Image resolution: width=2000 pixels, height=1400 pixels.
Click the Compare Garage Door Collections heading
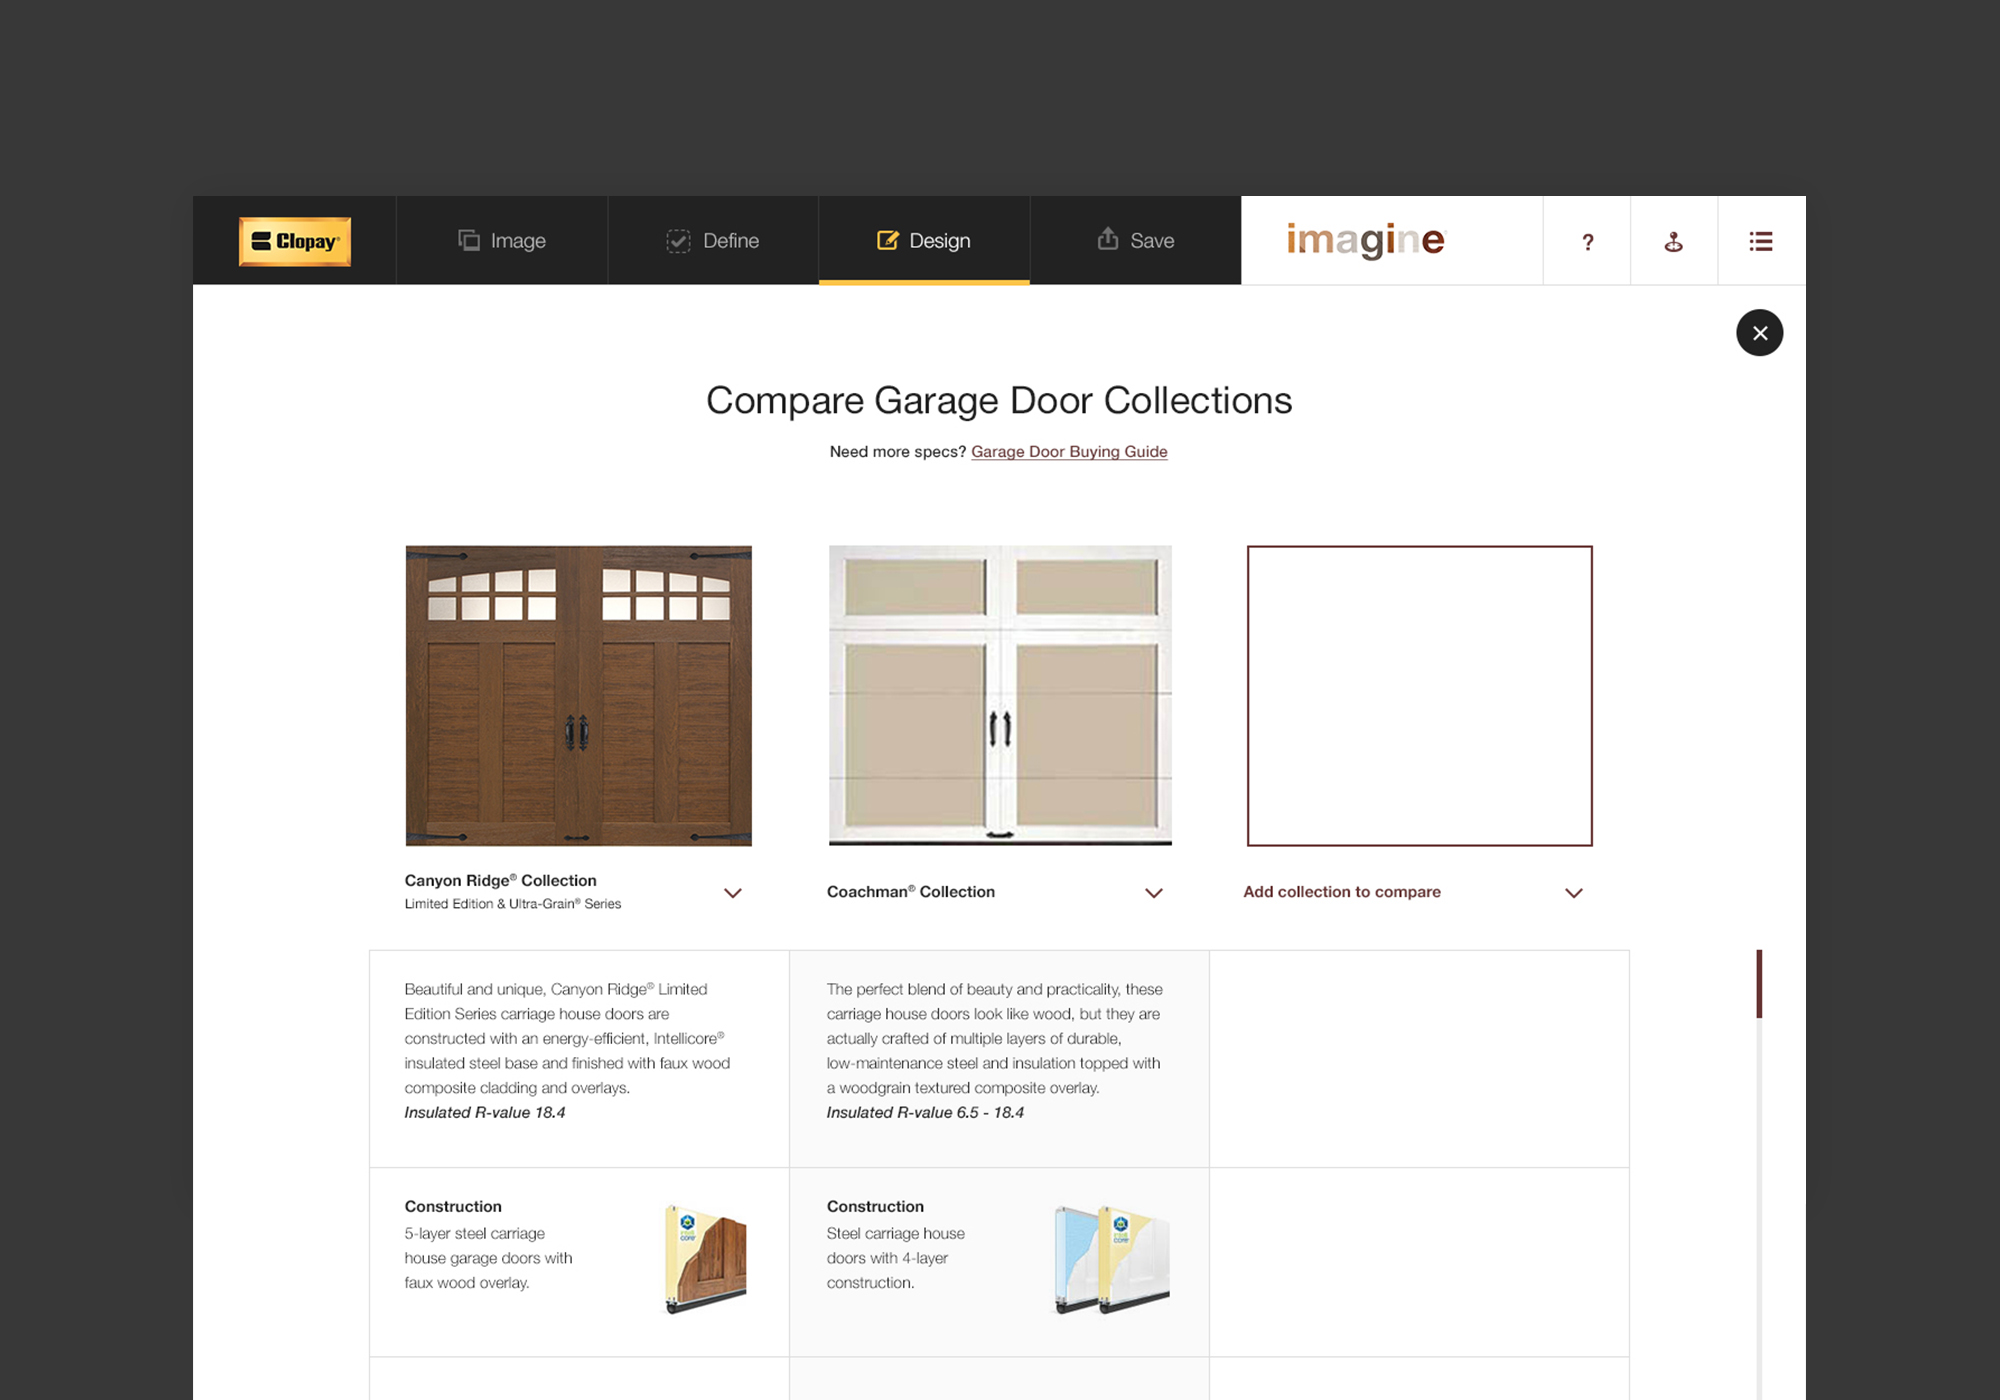[x=999, y=400]
